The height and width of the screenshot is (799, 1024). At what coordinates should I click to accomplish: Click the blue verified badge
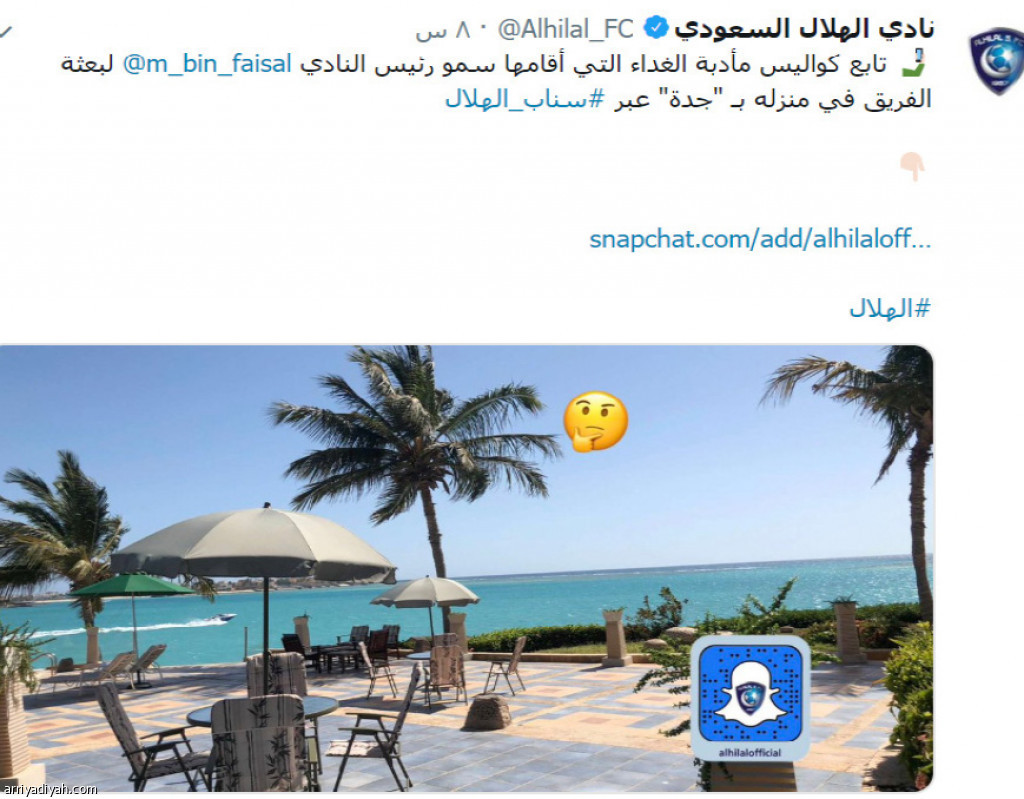pyautogui.click(x=656, y=28)
